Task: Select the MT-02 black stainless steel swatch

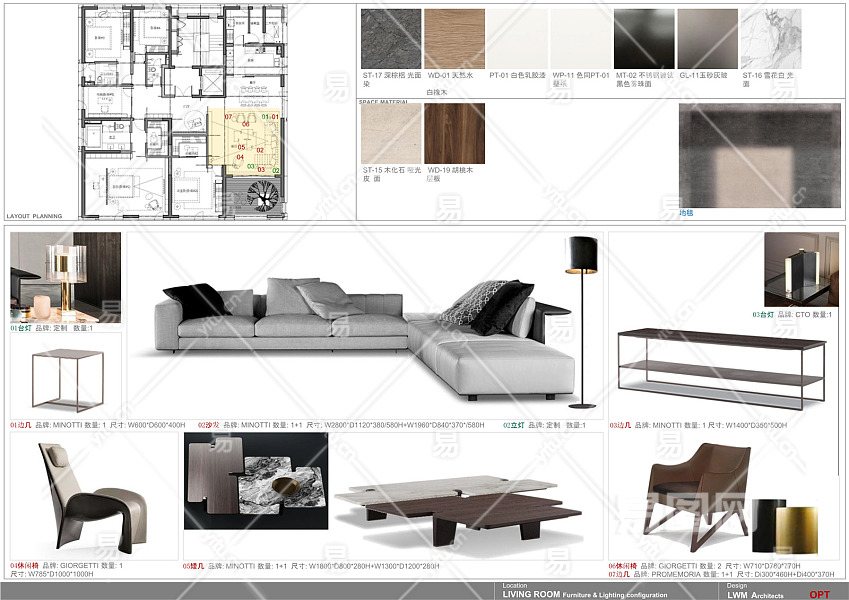Action: pyautogui.click(x=644, y=39)
